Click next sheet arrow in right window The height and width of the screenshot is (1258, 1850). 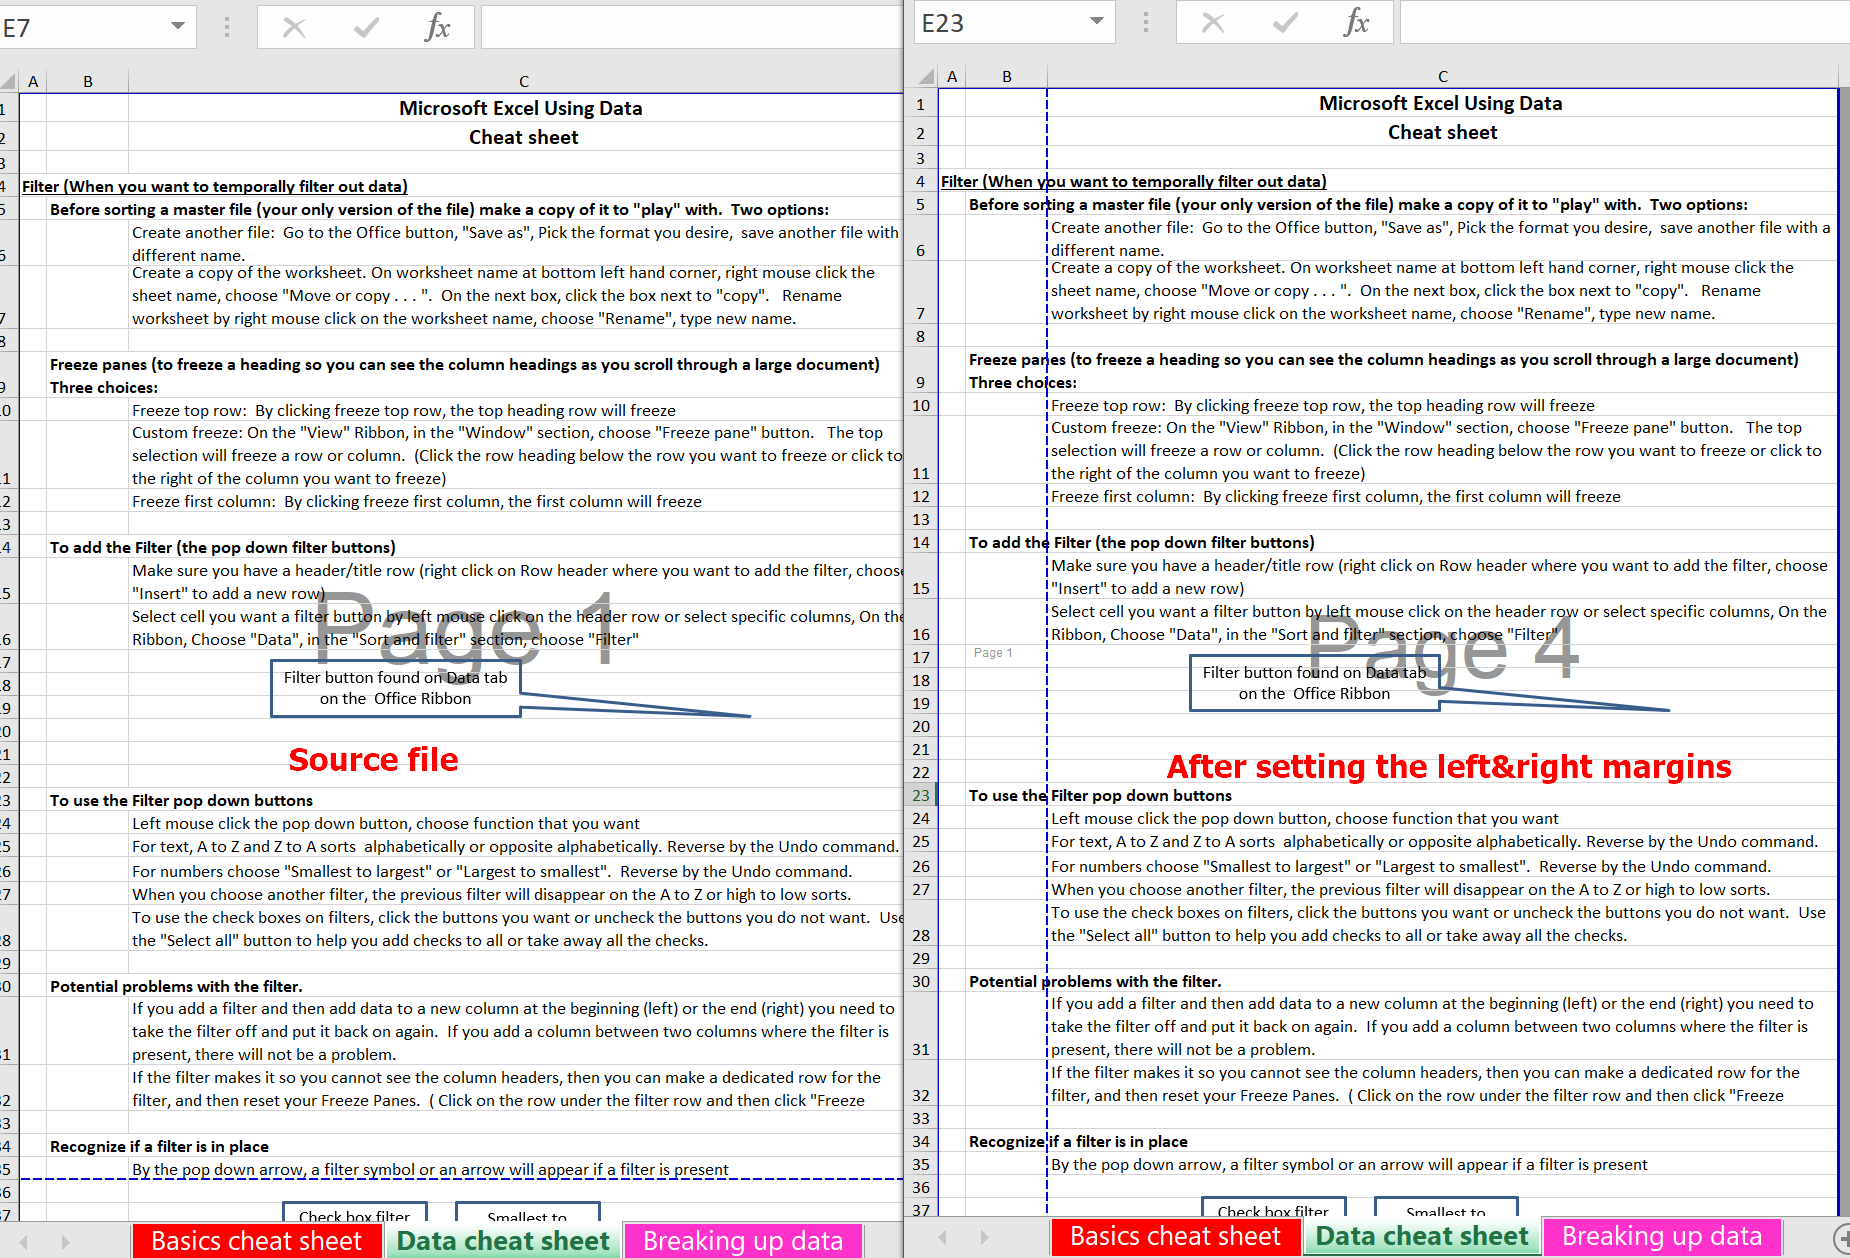pos(984,1237)
